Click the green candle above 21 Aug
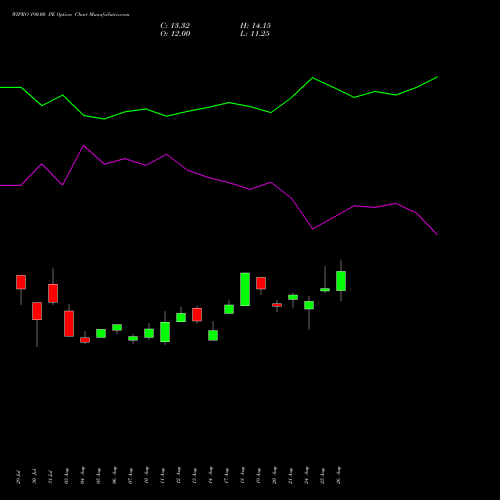Viewport: 500px width, 500px height. [x=293, y=297]
